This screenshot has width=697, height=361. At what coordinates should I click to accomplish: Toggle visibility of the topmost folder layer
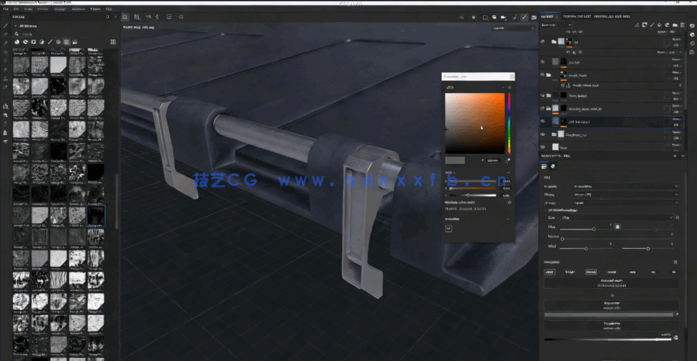pos(543,41)
